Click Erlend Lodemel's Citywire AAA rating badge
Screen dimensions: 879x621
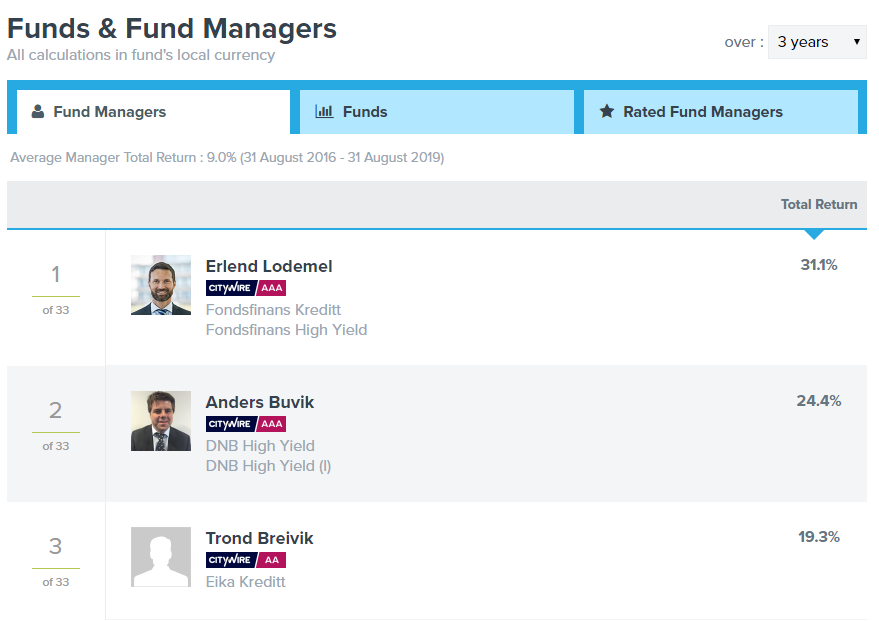pyautogui.click(x=246, y=288)
